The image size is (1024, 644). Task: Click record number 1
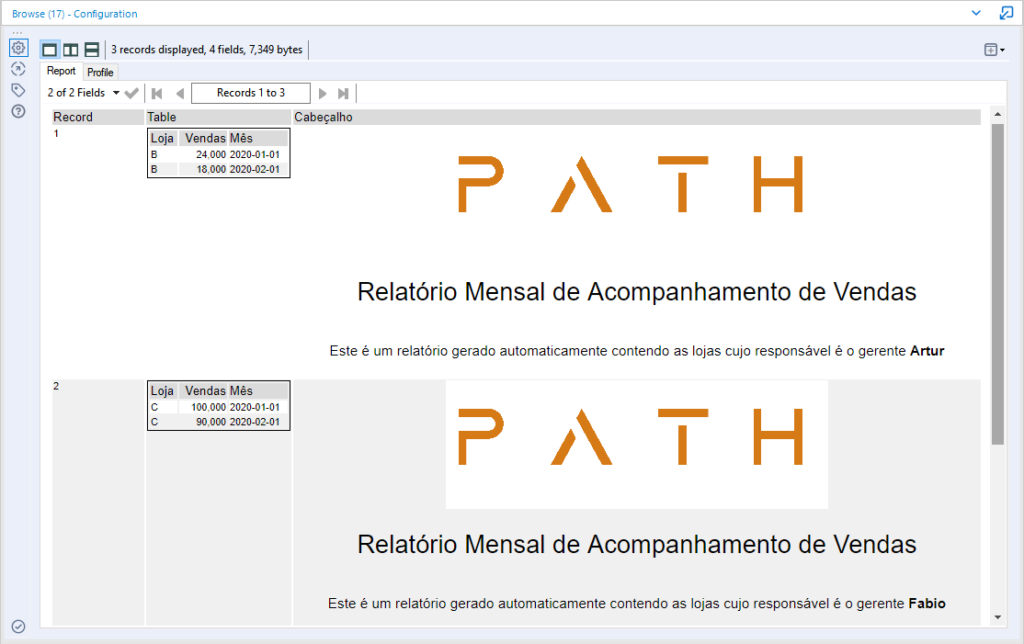click(56, 133)
